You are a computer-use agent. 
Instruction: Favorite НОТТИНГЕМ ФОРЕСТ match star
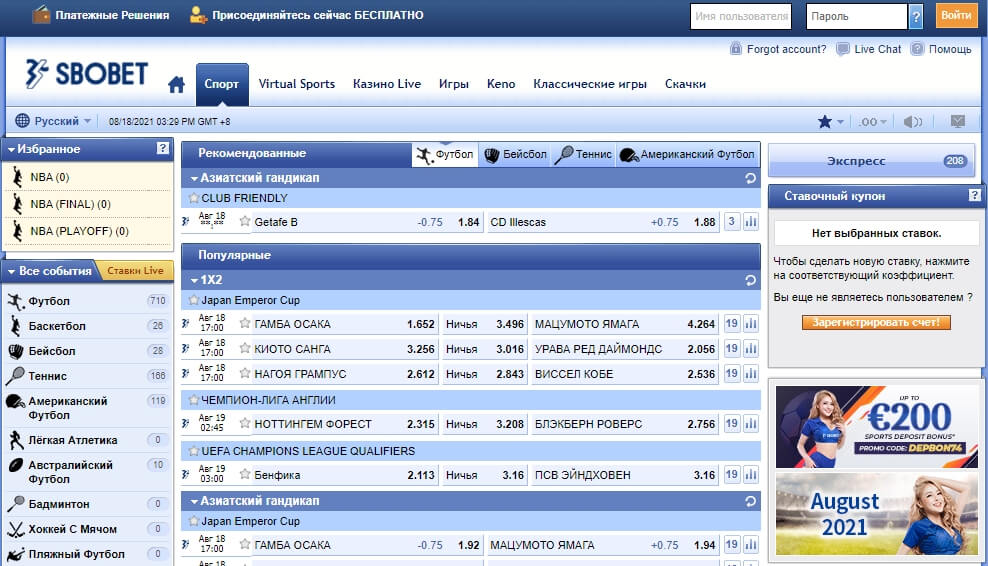click(x=245, y=424)
